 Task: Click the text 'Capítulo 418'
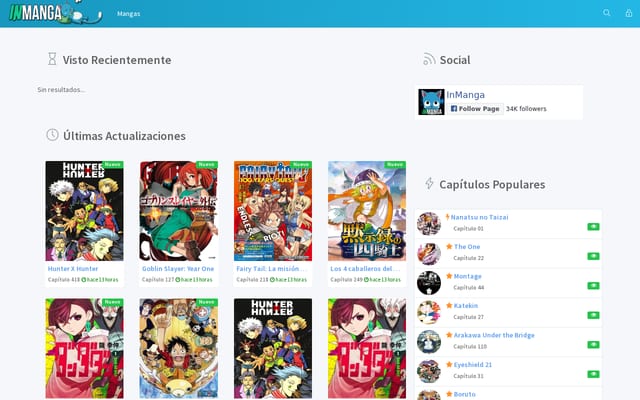[x=64, y=280]
